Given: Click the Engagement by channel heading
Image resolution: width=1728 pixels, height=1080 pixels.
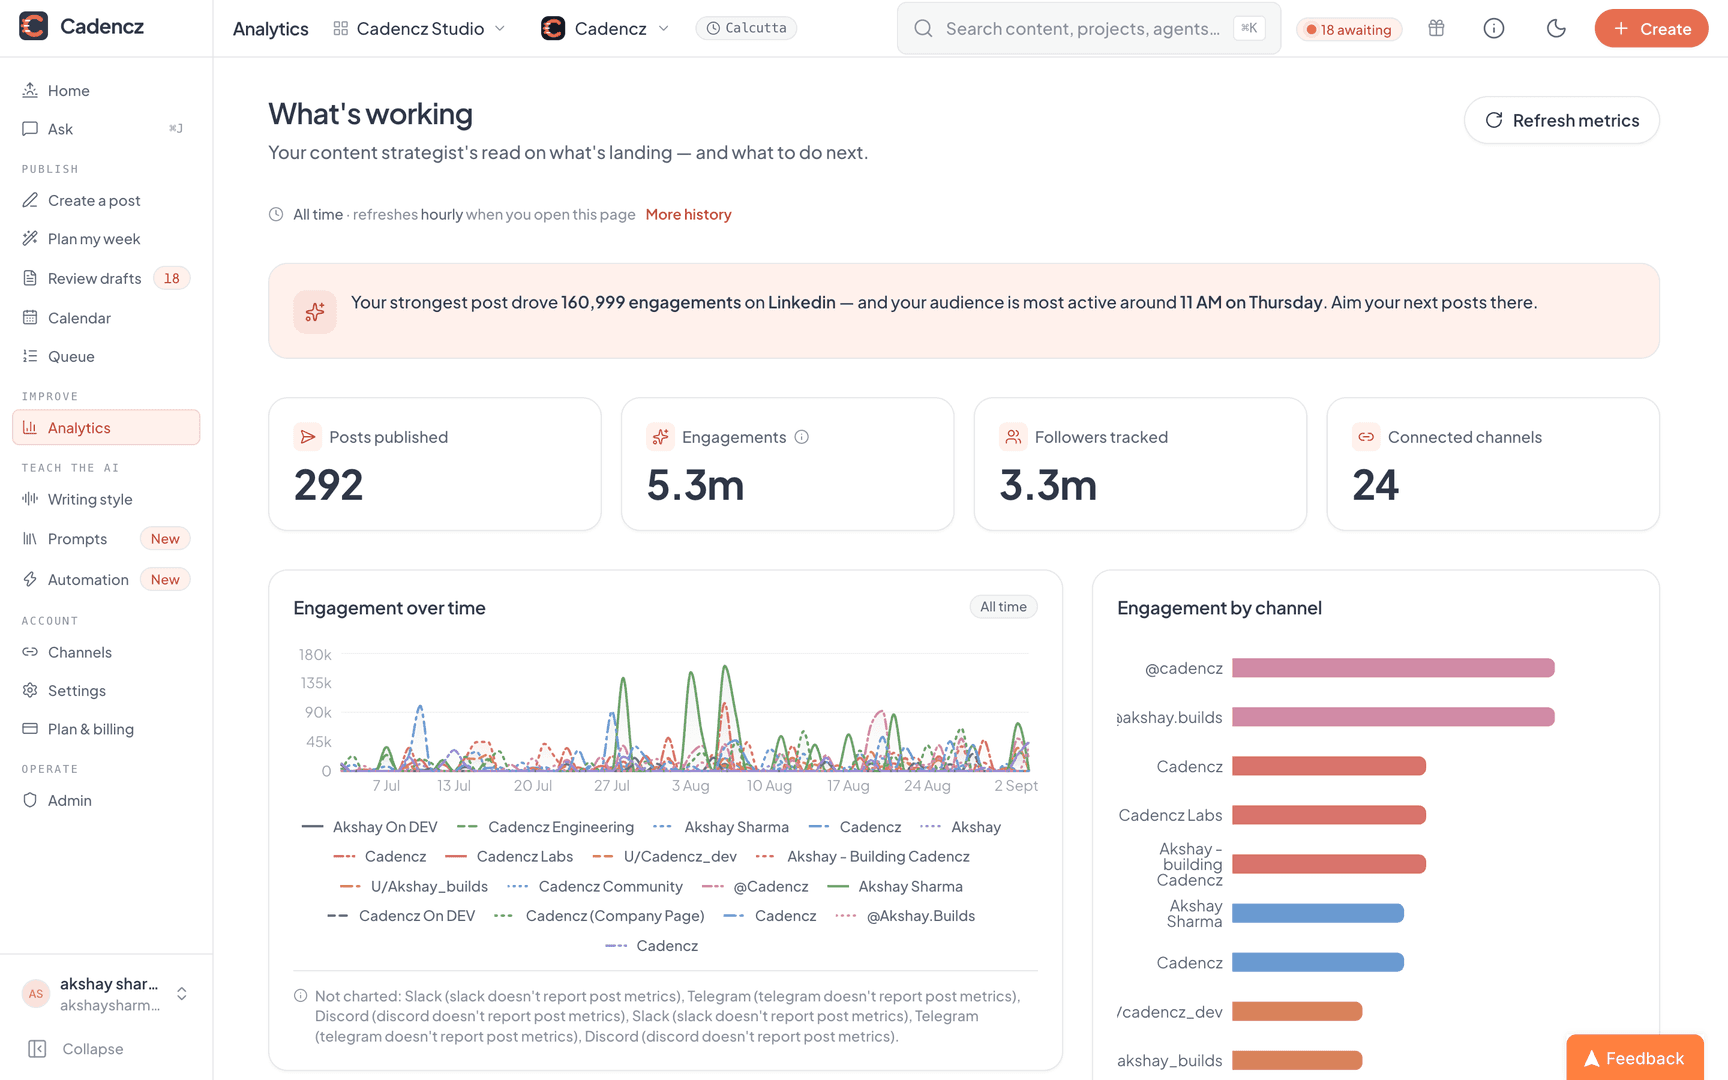Looking at the screenshot, I should click(1219, 608).
